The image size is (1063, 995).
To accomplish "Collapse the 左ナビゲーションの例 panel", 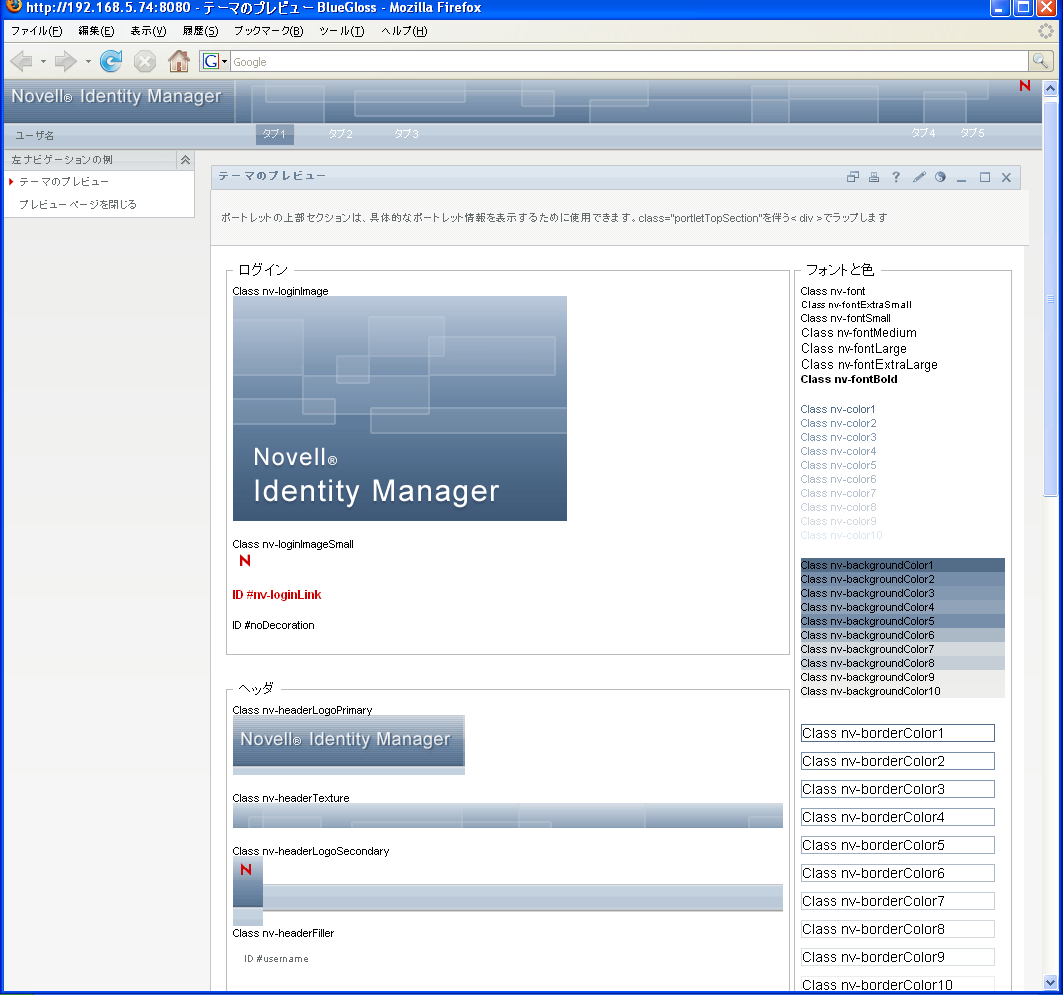I will [x=185, y=160].
